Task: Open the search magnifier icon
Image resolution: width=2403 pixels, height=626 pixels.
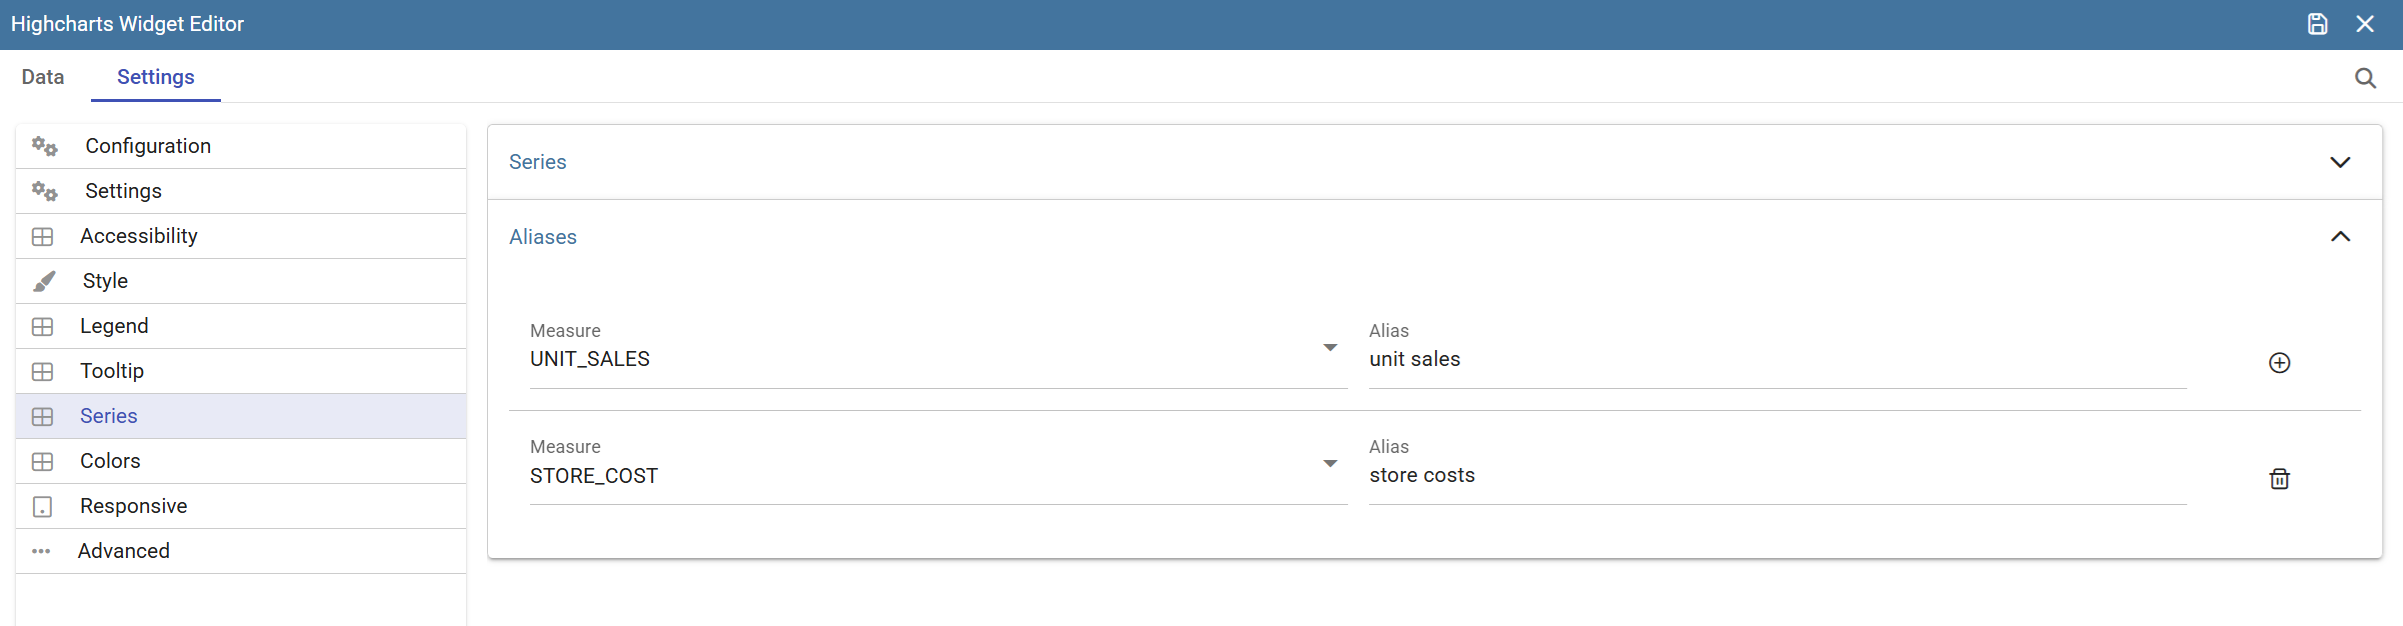Action: pos(2365,78)
